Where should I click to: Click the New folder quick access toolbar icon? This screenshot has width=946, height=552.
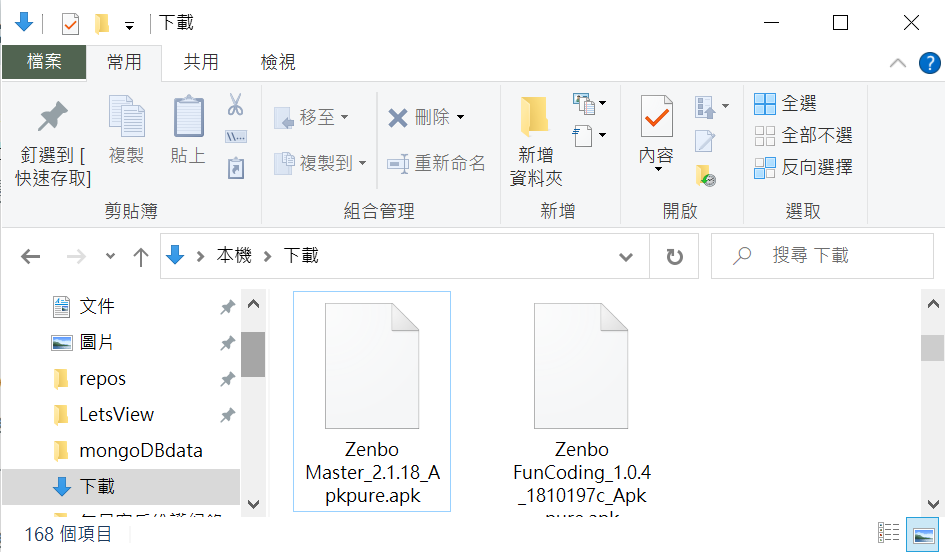click(102, 24)
